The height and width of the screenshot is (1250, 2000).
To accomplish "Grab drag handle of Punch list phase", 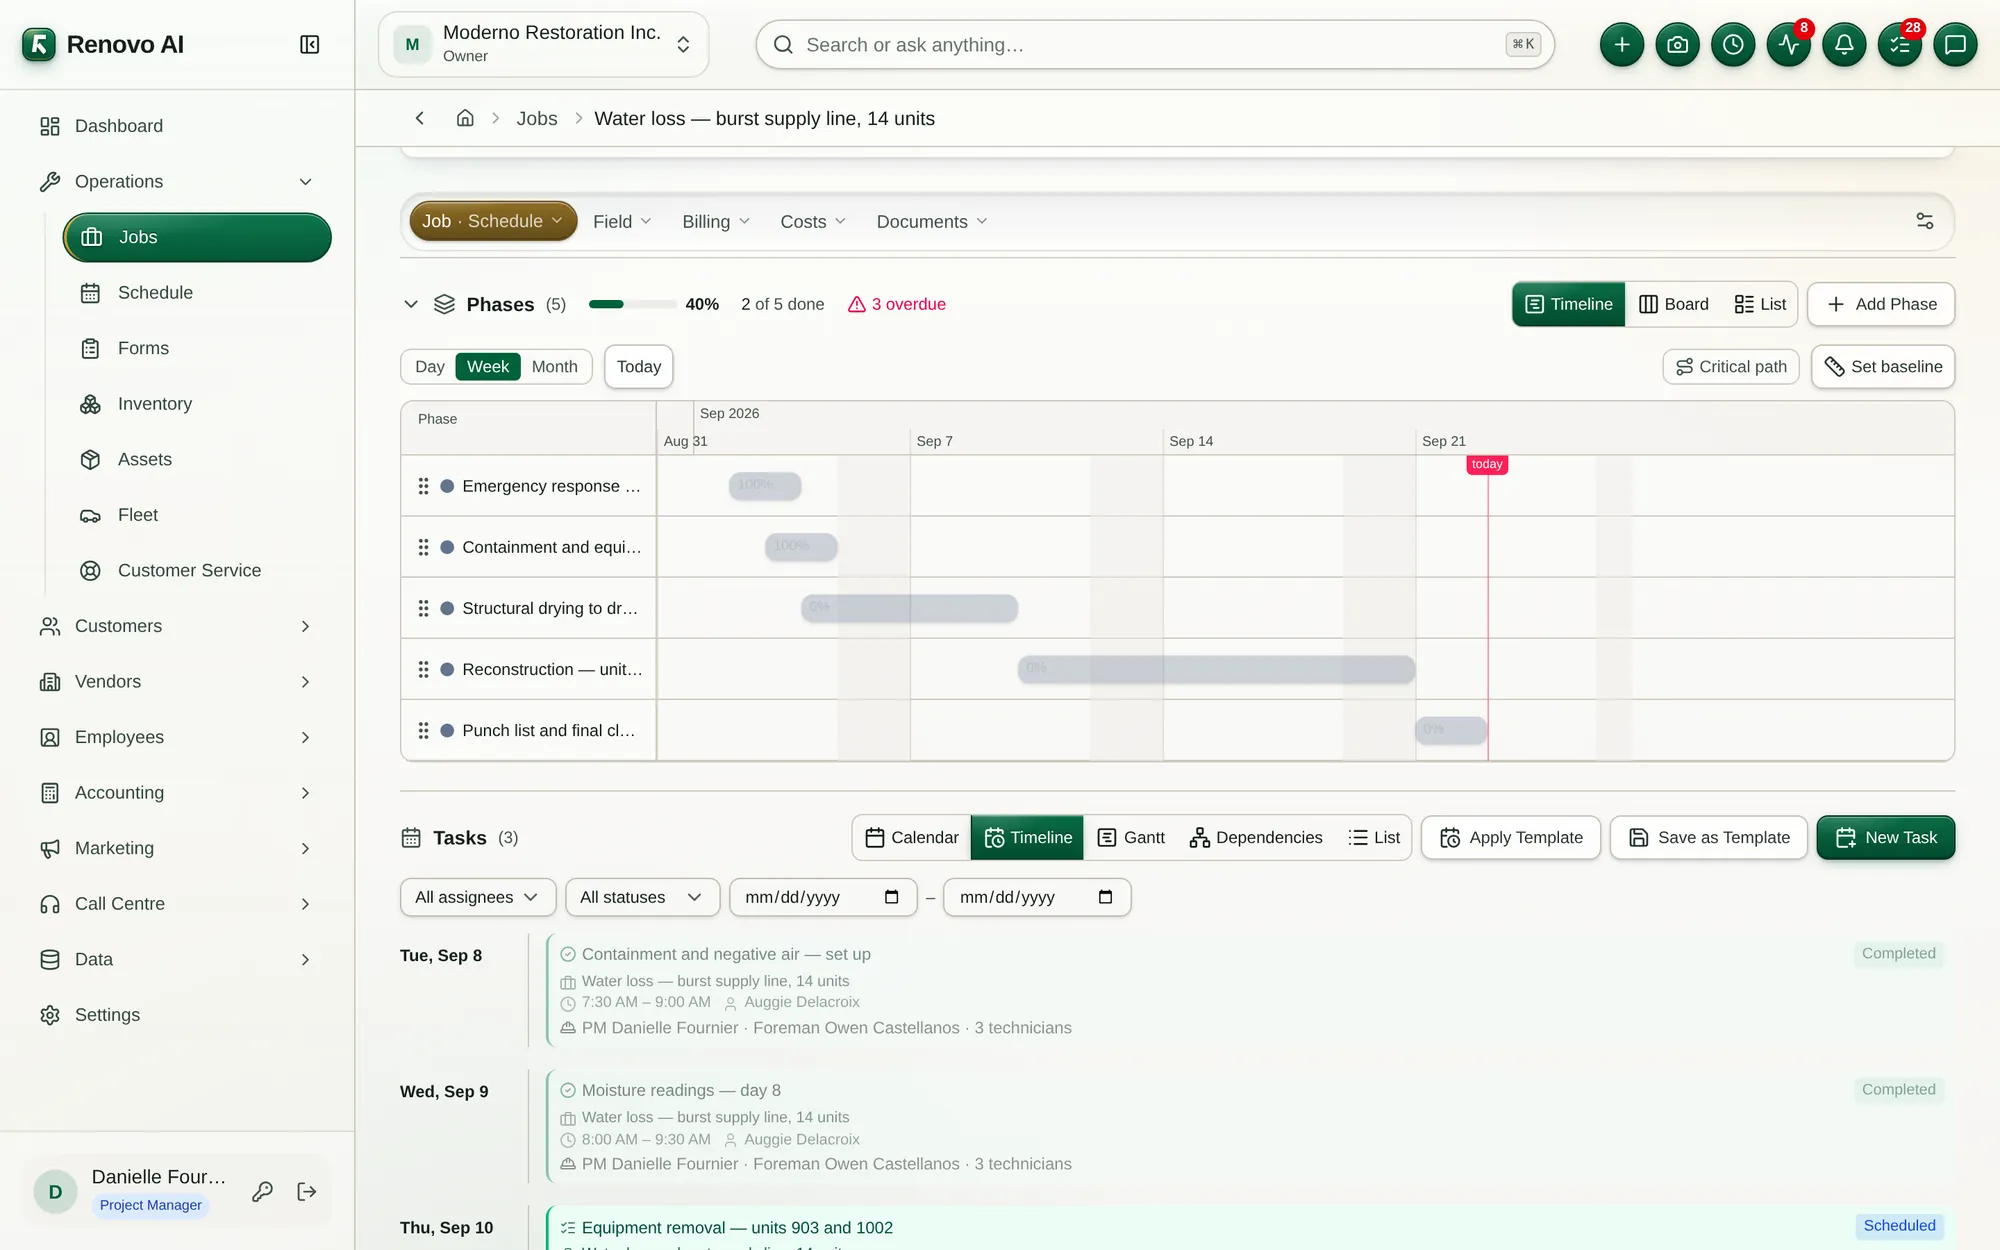I will point(423,731).
